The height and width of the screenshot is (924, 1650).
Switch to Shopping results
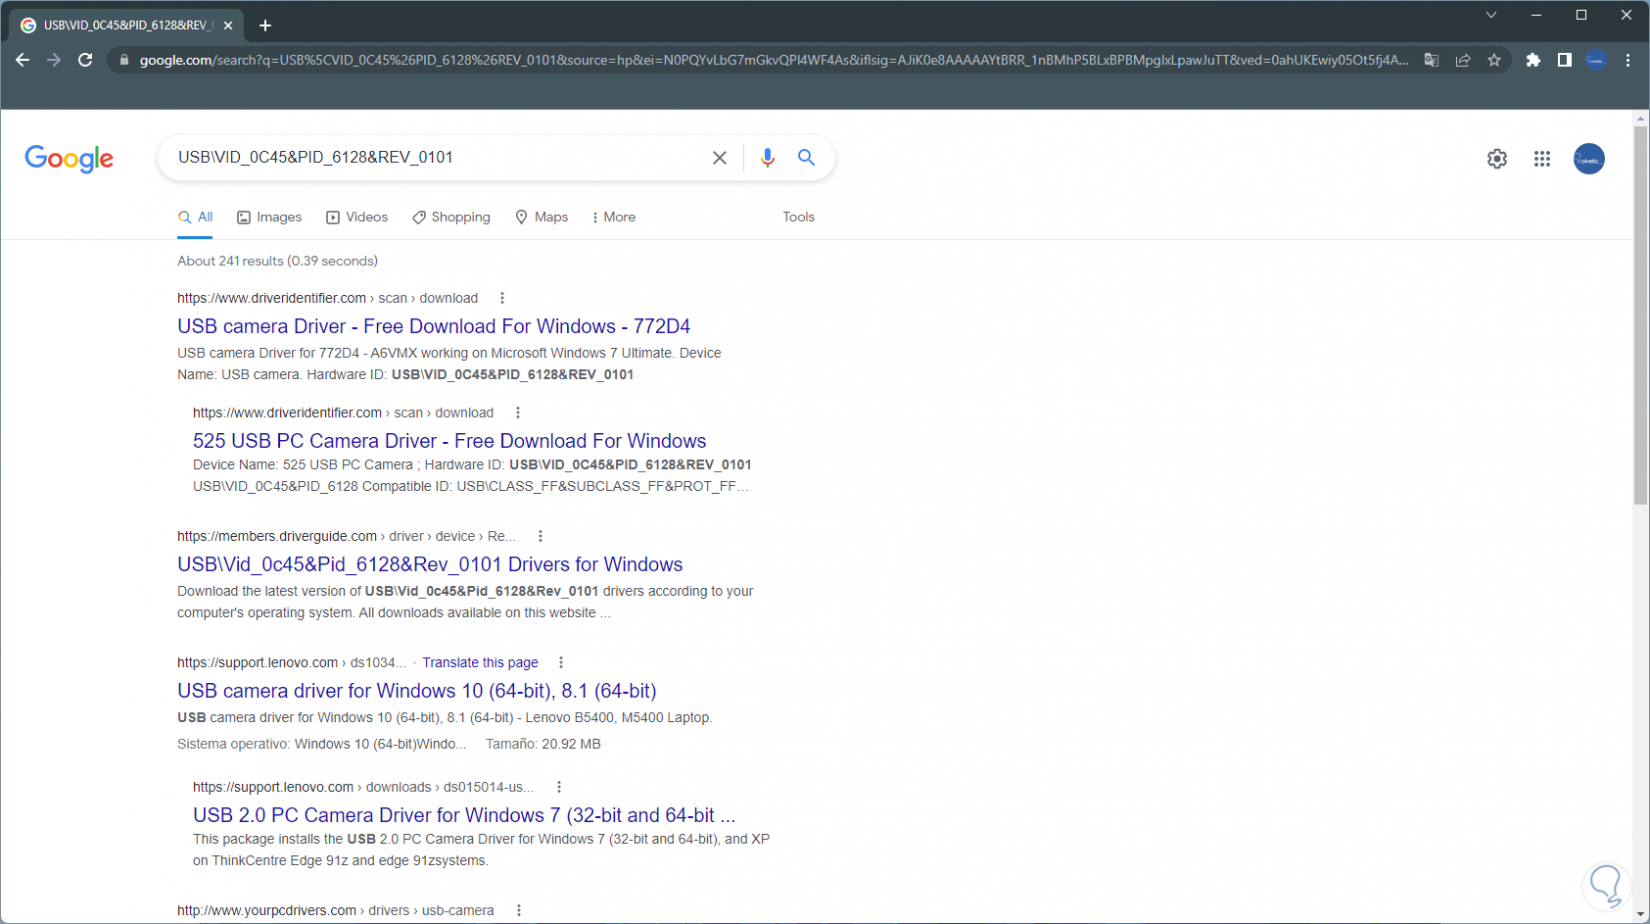(451, 217)
